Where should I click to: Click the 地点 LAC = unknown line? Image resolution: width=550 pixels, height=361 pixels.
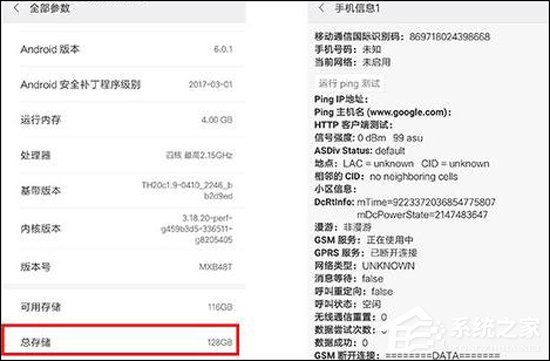tap(402, 163)
